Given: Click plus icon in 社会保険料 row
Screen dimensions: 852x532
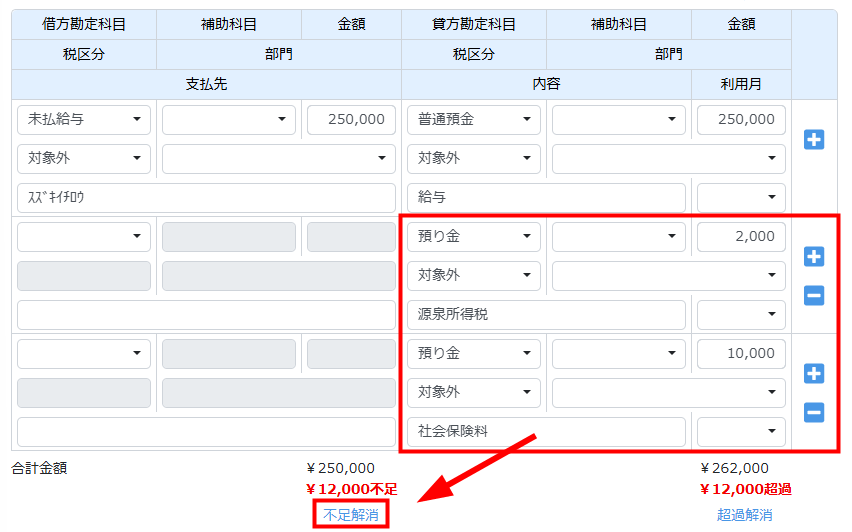Looking at the screenshot, I should tap(814, 374).
